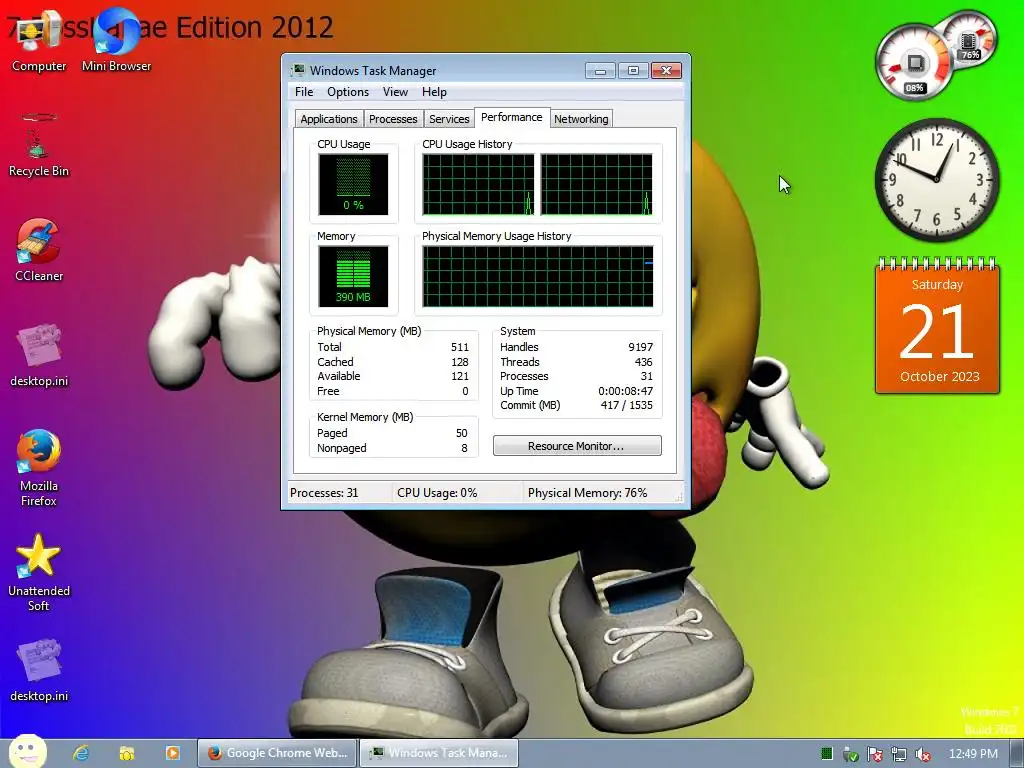Screen dimensions: 1024x768
Task: Click the Up Time value 0:00:08:47
Action: point(626,391)
